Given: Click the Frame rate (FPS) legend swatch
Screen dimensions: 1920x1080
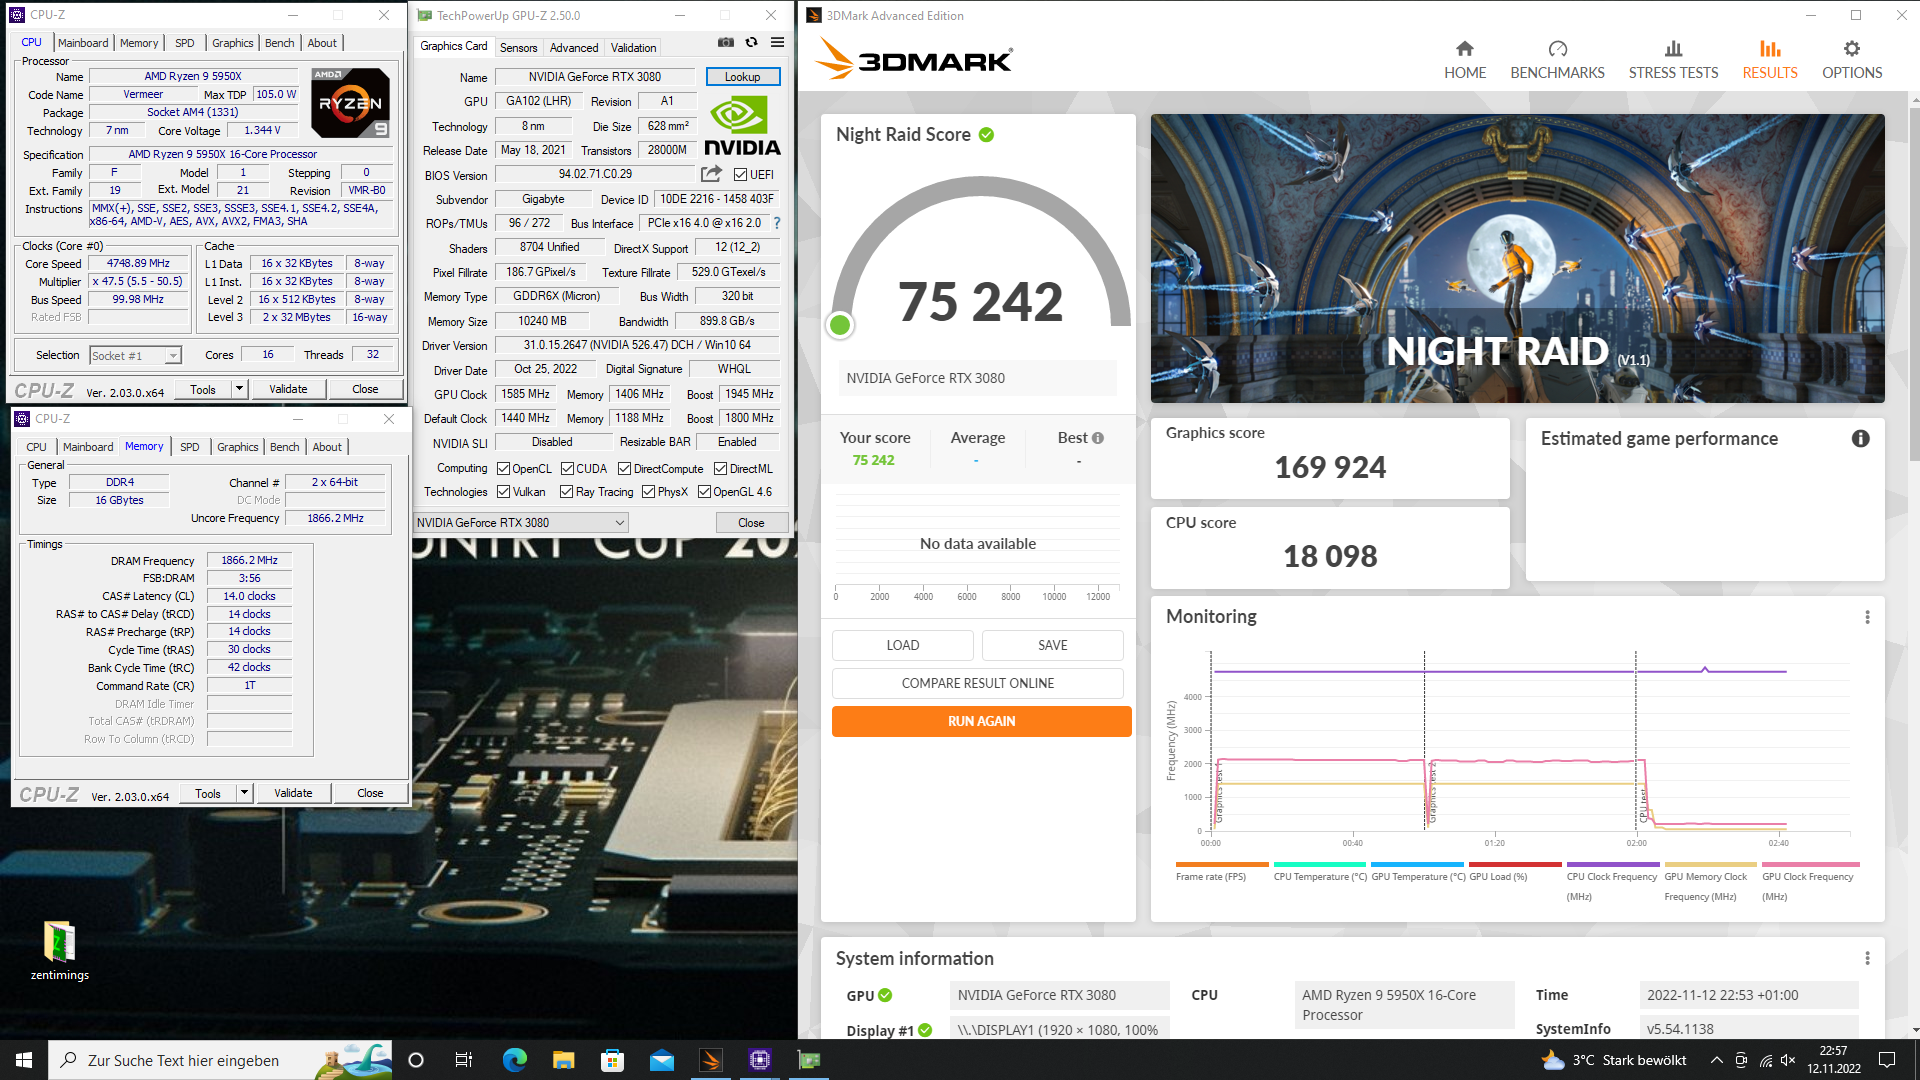Looking at the screenshot, I should pyautogui.click(x=1222, y=865).
